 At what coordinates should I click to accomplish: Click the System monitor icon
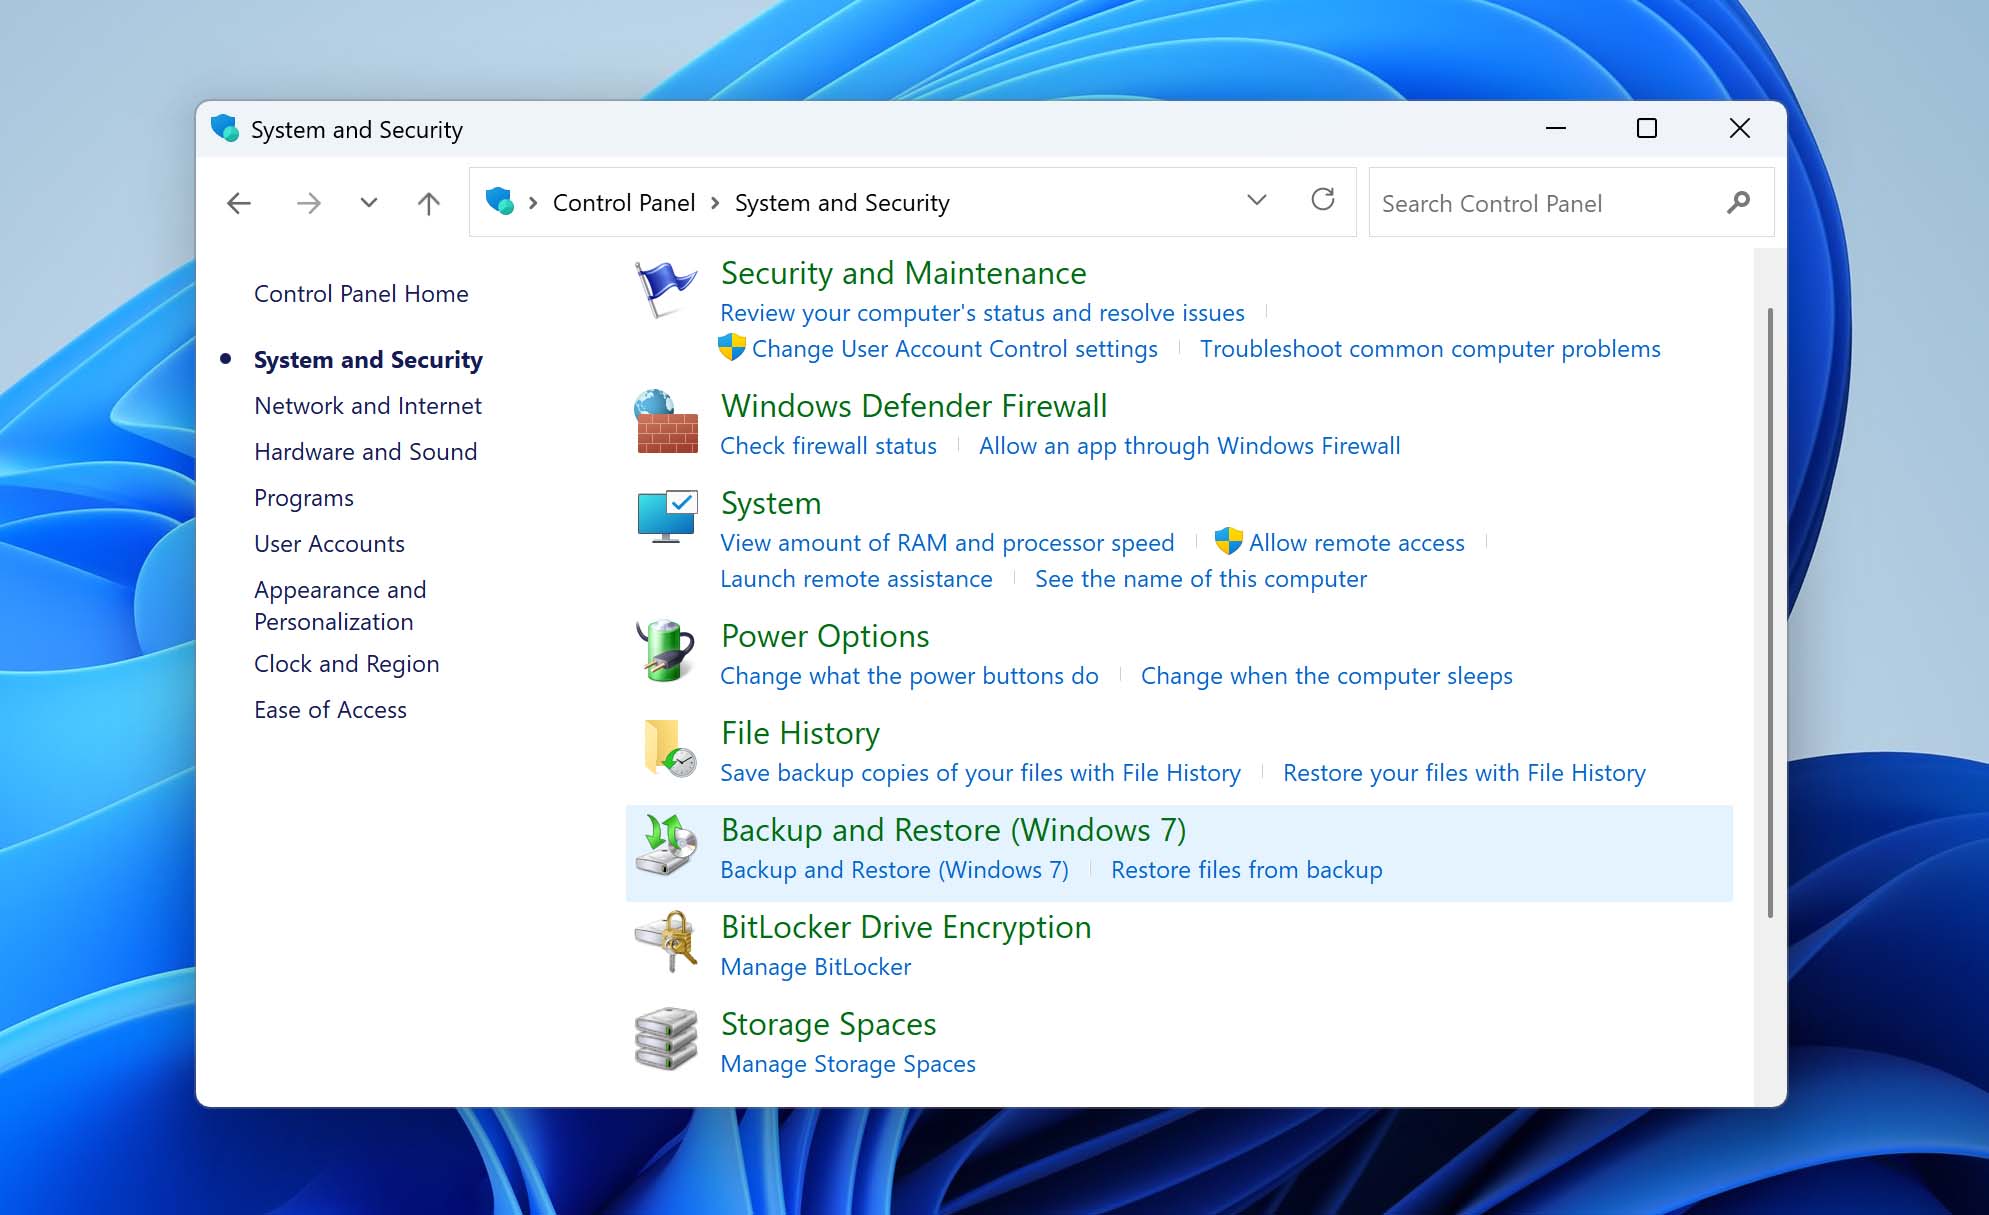(x=665, y=515)
